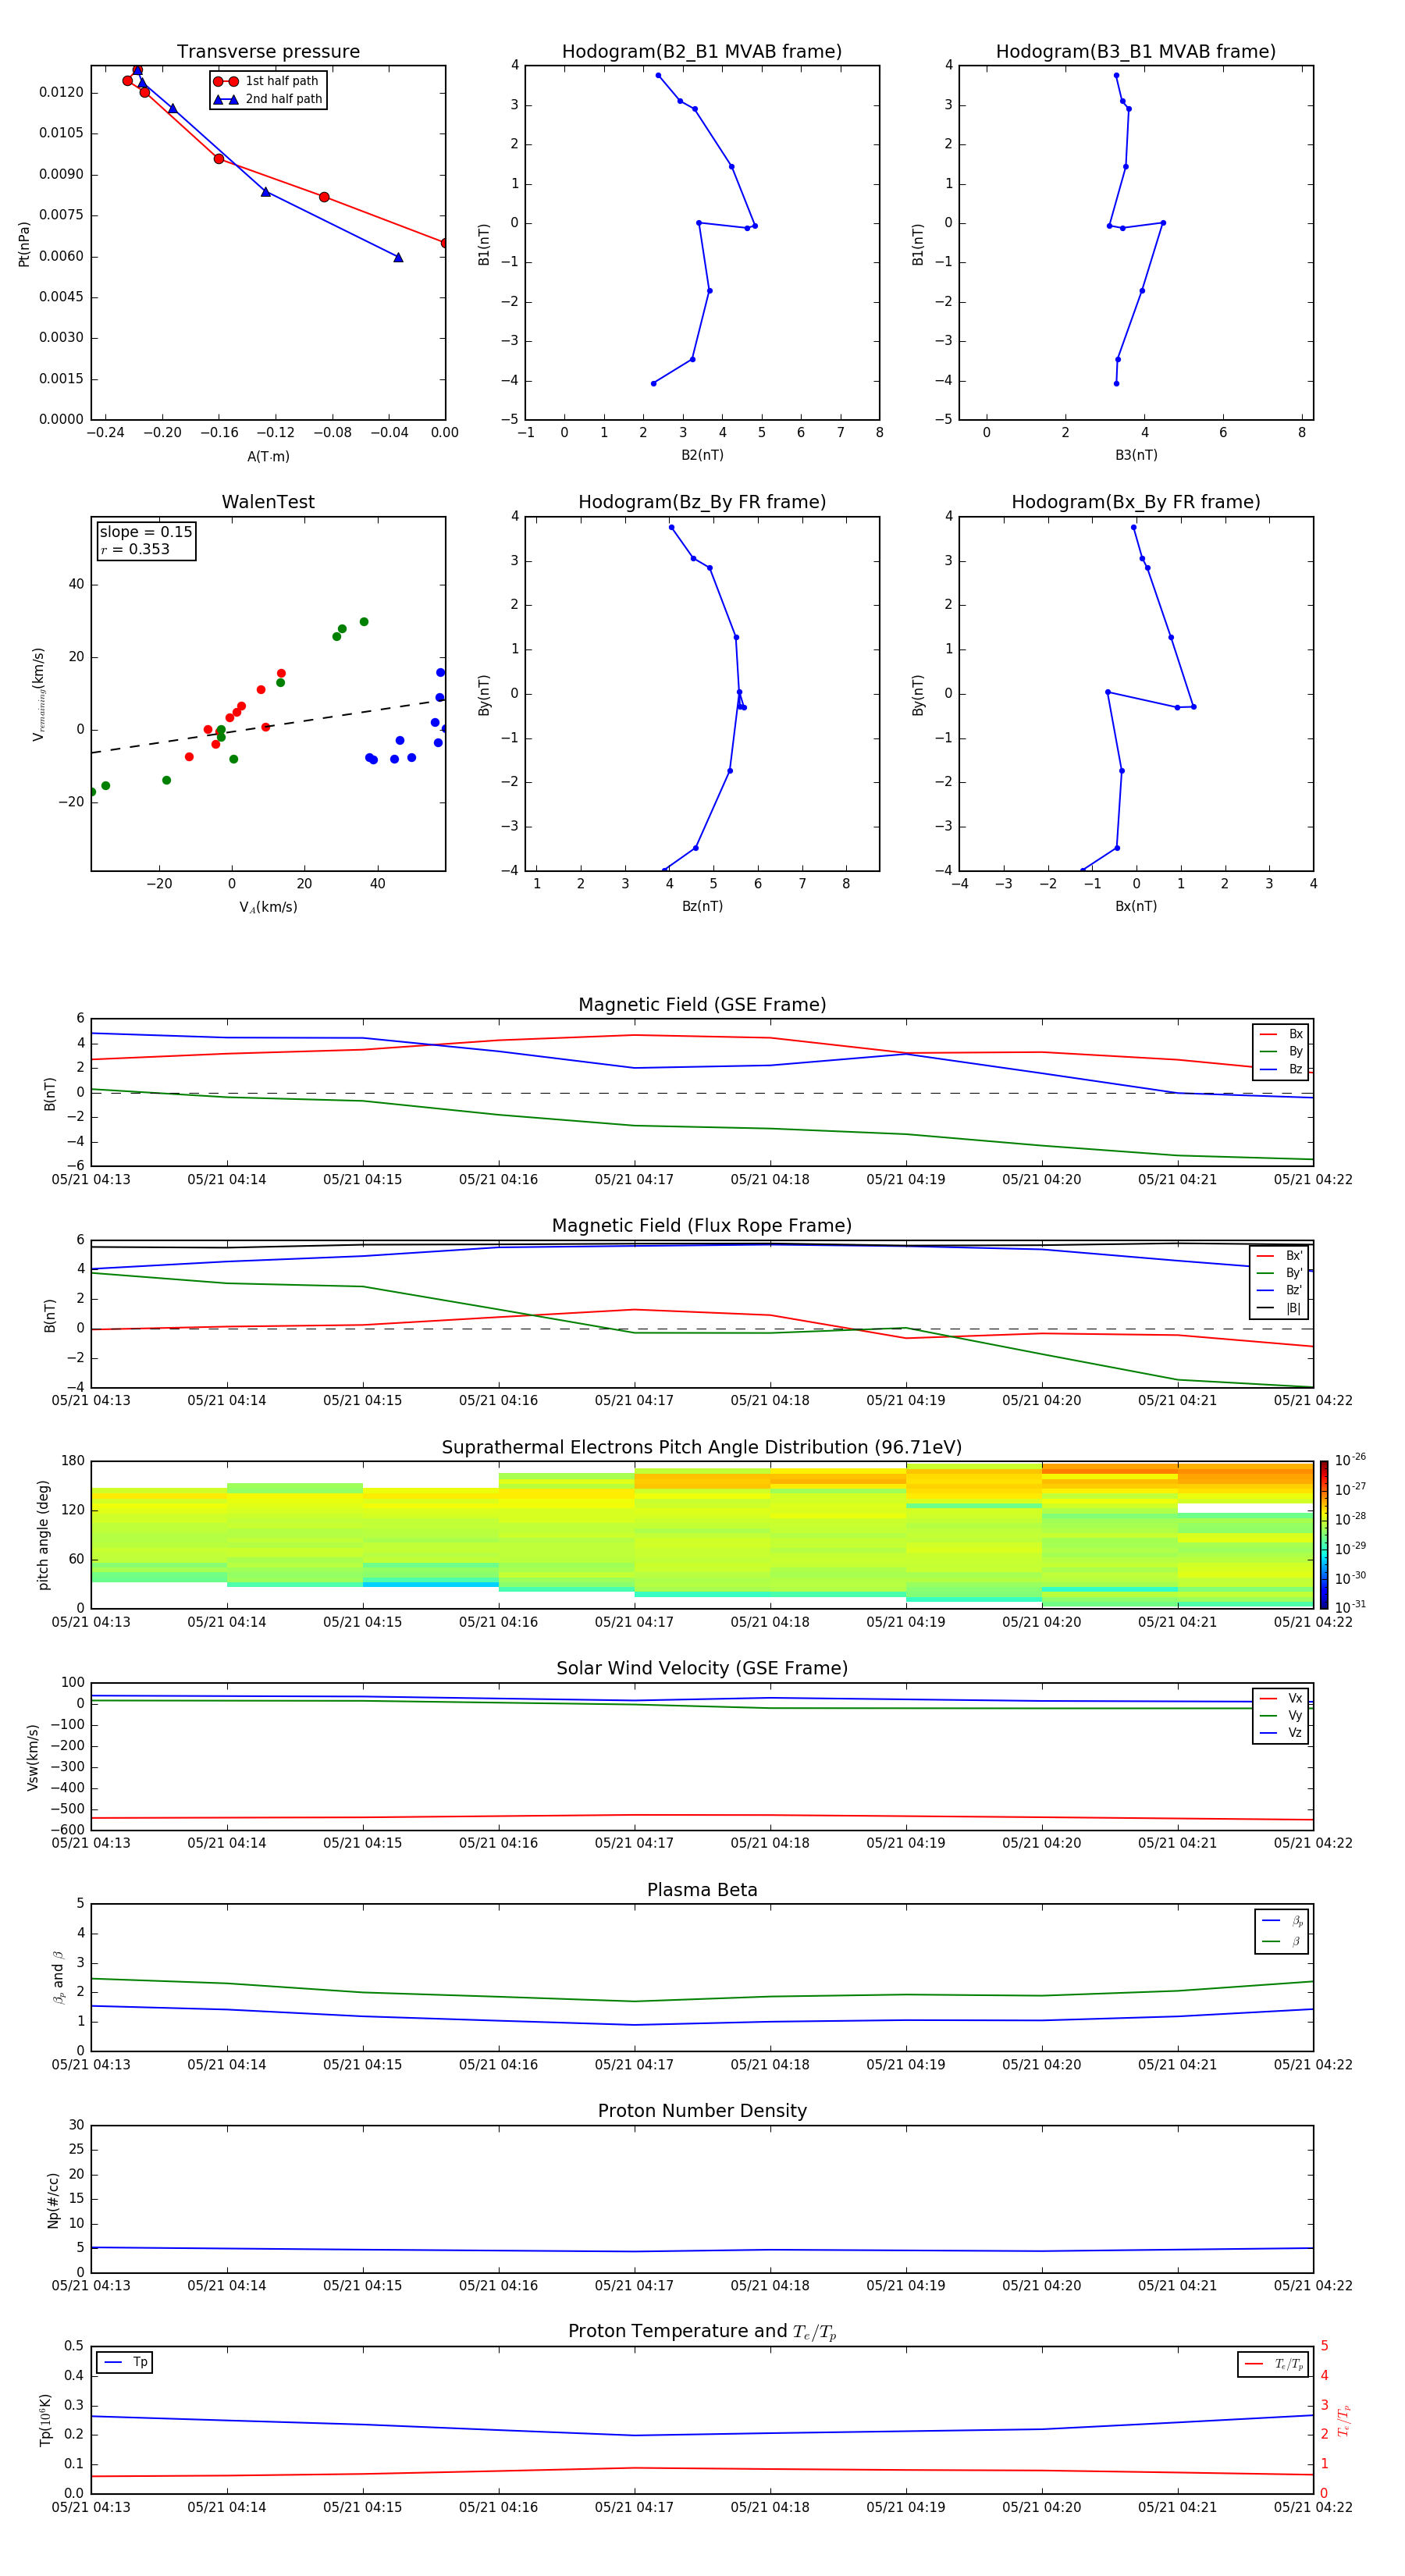Click the 'Hodogram(B2_B1 MVAB frame)' title

(x=702, y=52)
